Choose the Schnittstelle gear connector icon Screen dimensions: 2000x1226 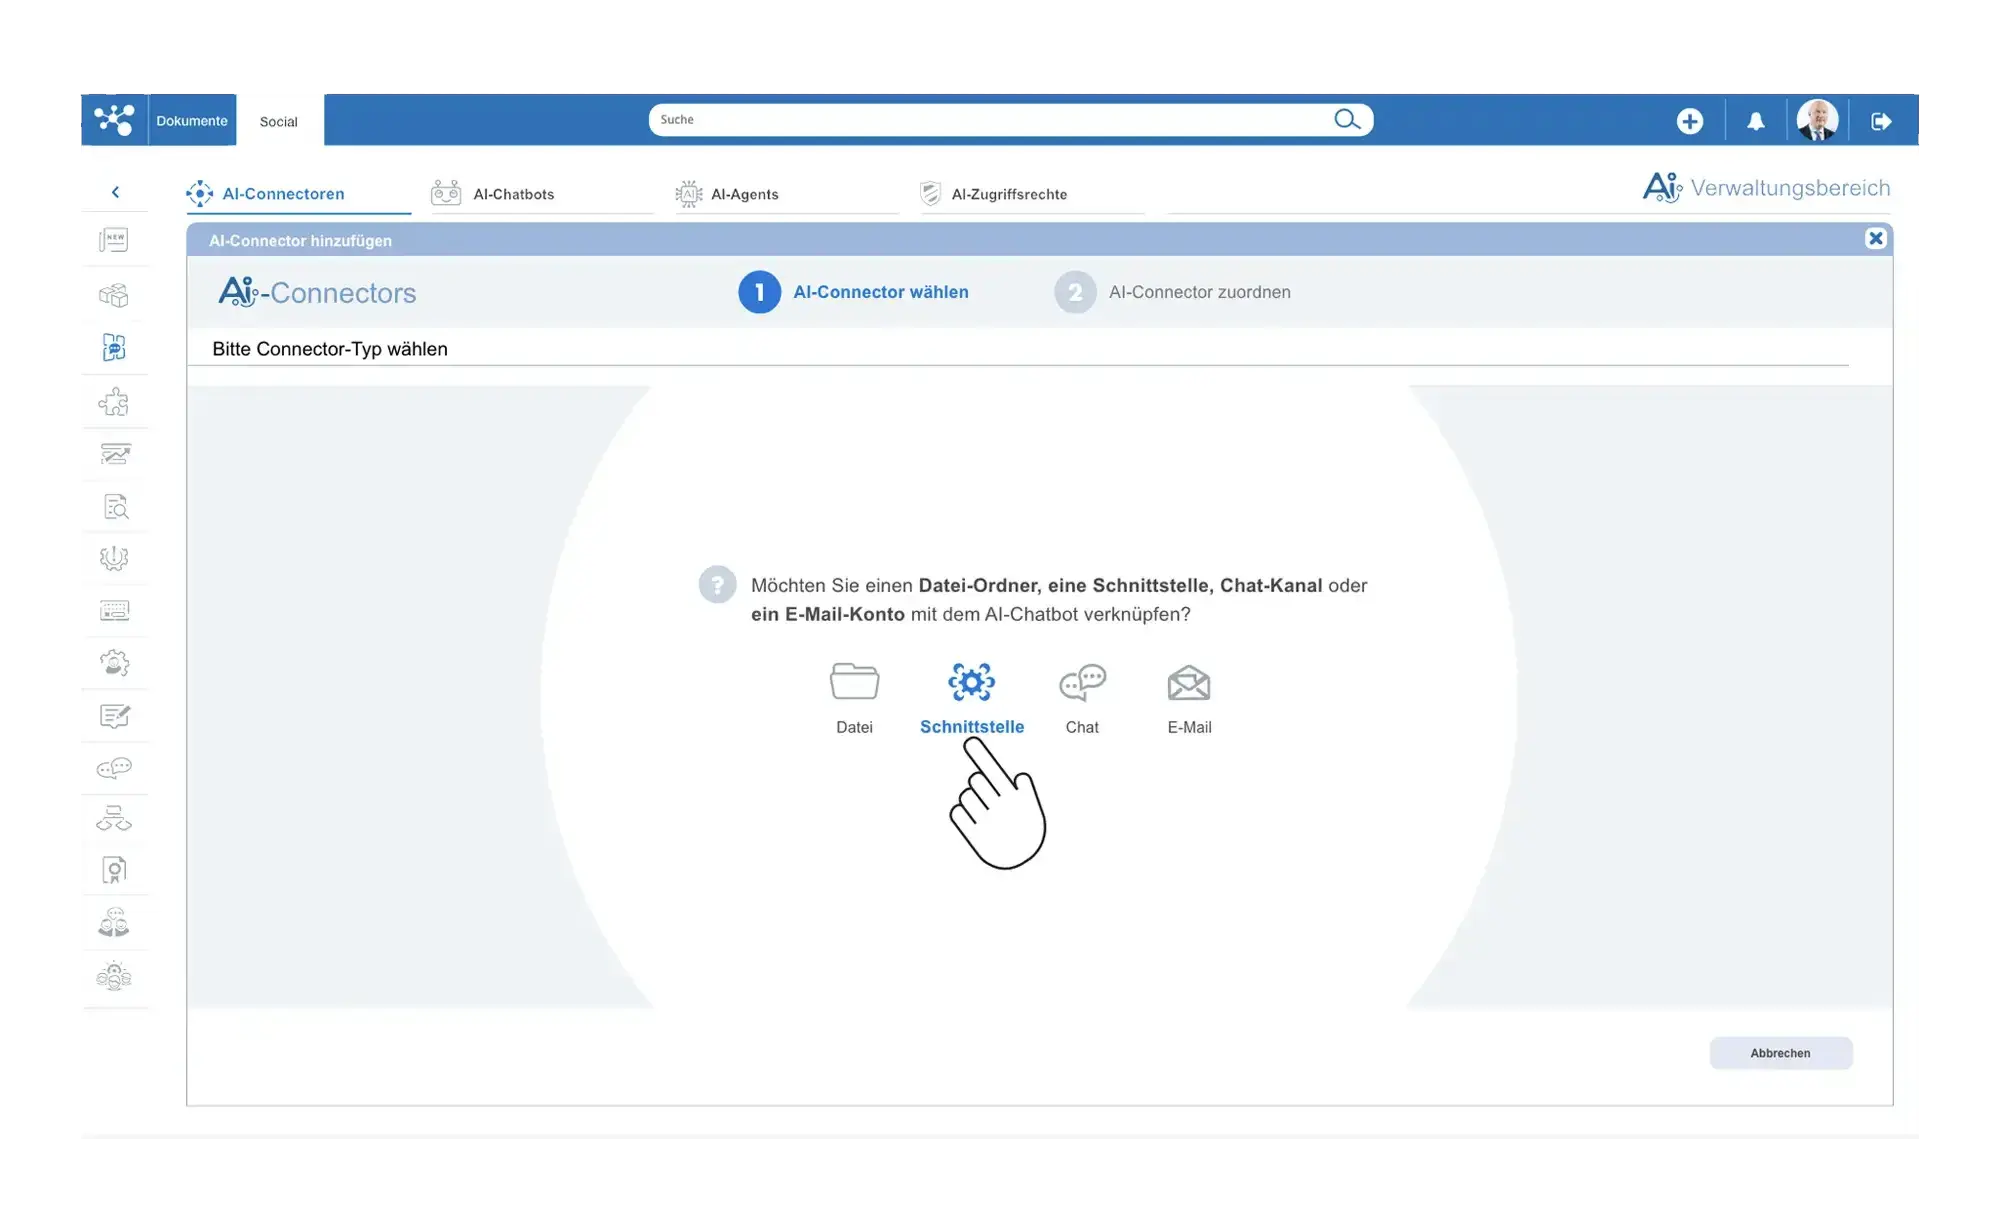(x=971, y=682)
